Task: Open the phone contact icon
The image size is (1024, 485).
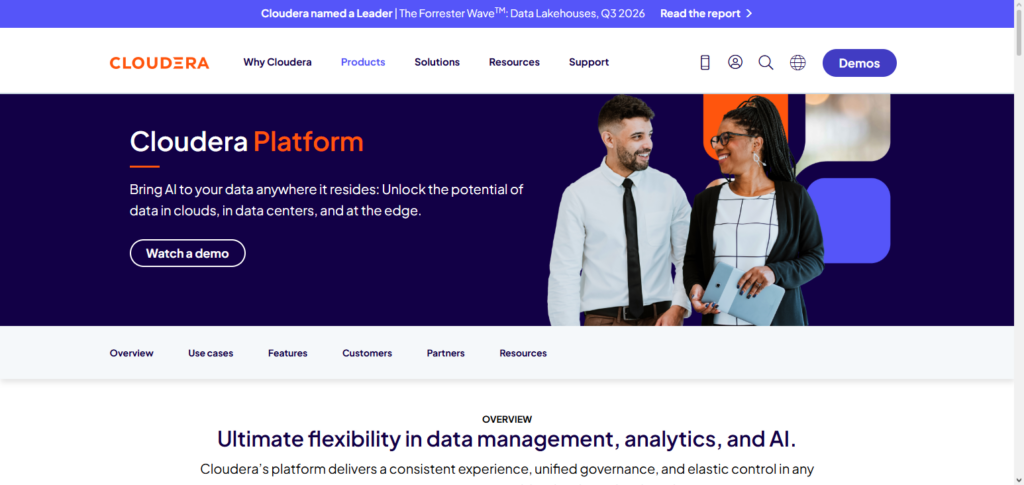Action: click(x=705, y=63)
